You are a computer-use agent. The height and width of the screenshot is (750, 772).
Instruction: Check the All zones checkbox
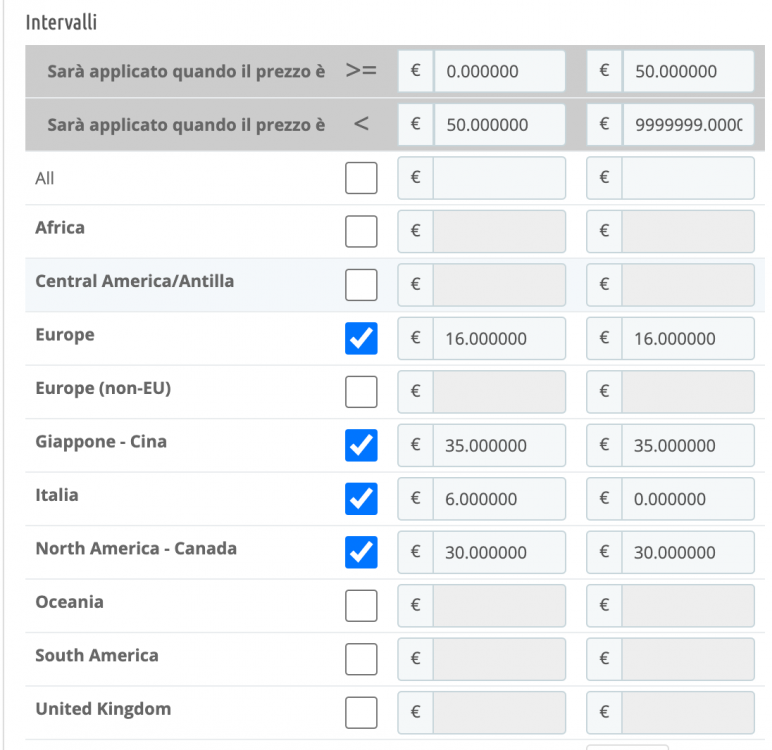pyautogui.click(x=361, y=178)
